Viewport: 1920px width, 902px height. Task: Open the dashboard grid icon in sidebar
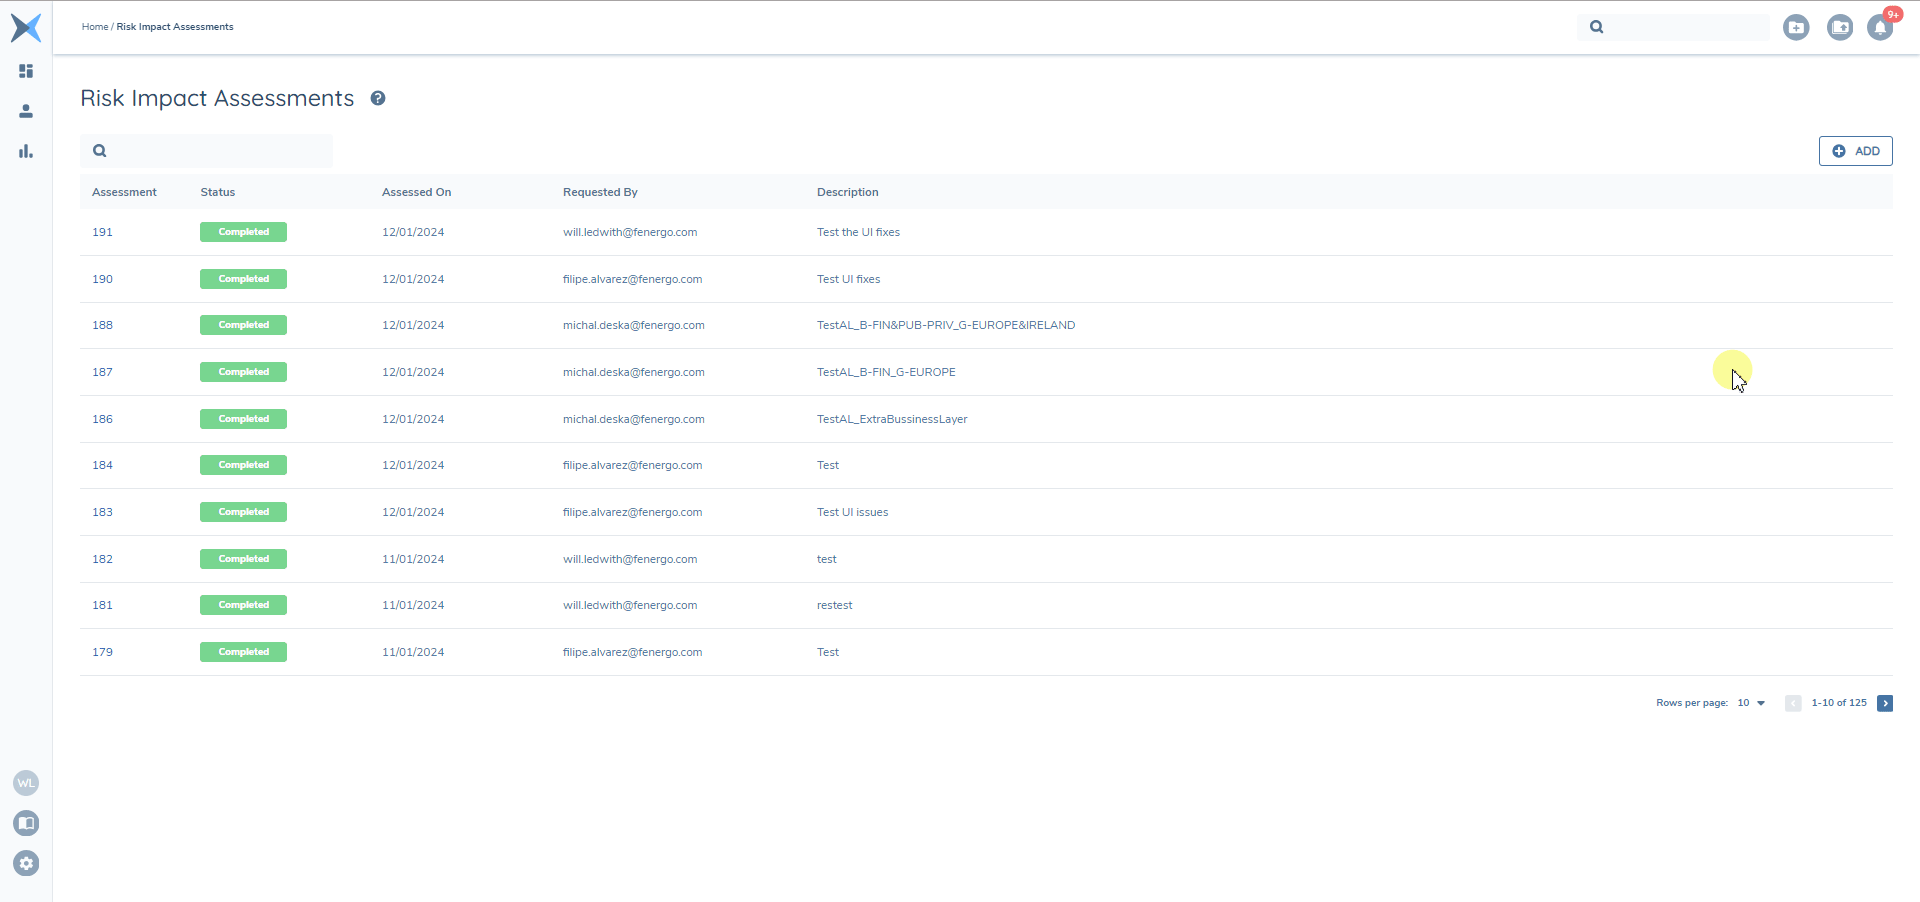[26, 71]
